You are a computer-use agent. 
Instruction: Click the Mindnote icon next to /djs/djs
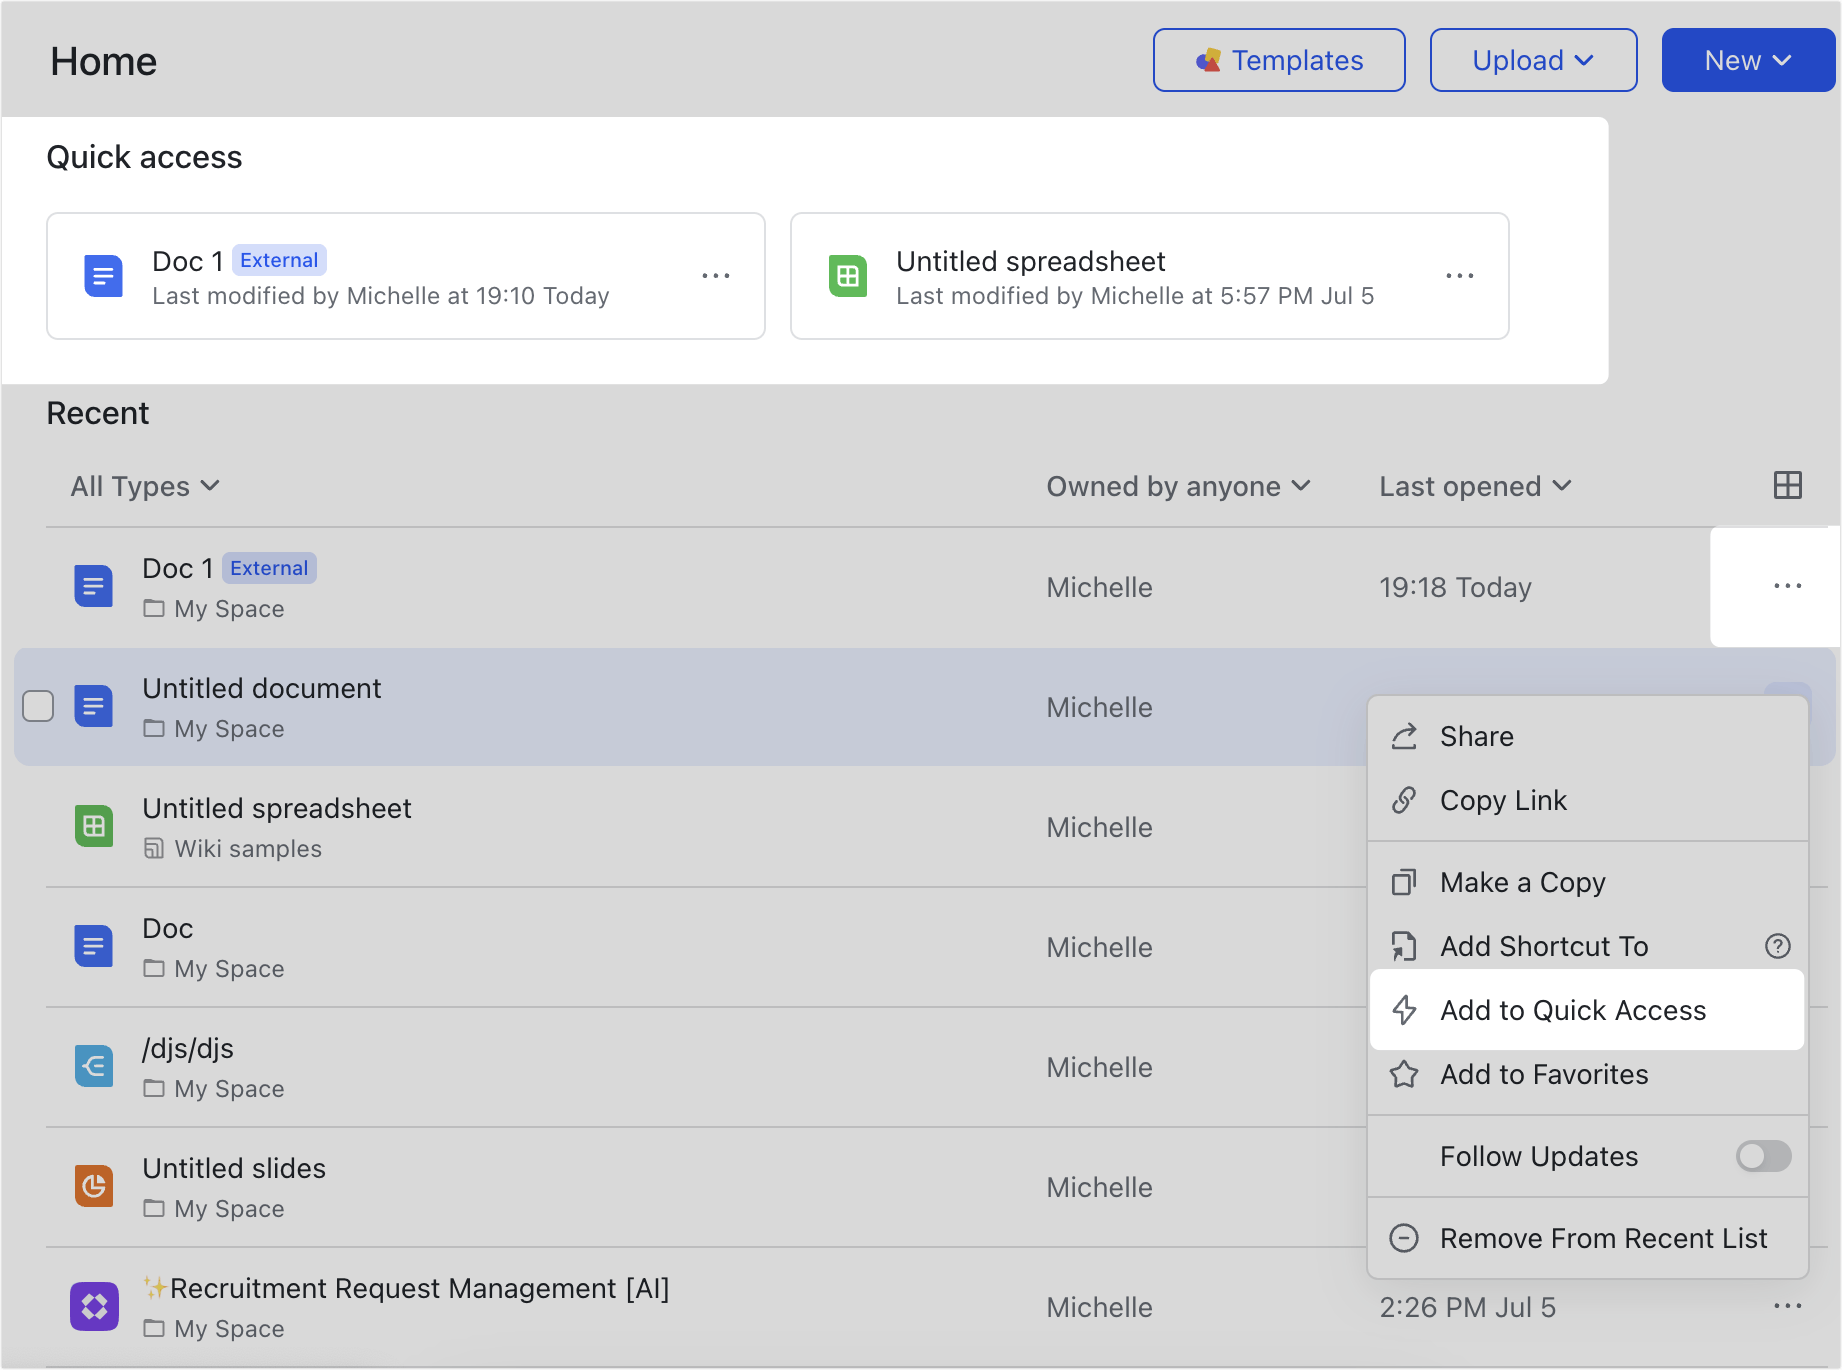(x=94, y=1066)
